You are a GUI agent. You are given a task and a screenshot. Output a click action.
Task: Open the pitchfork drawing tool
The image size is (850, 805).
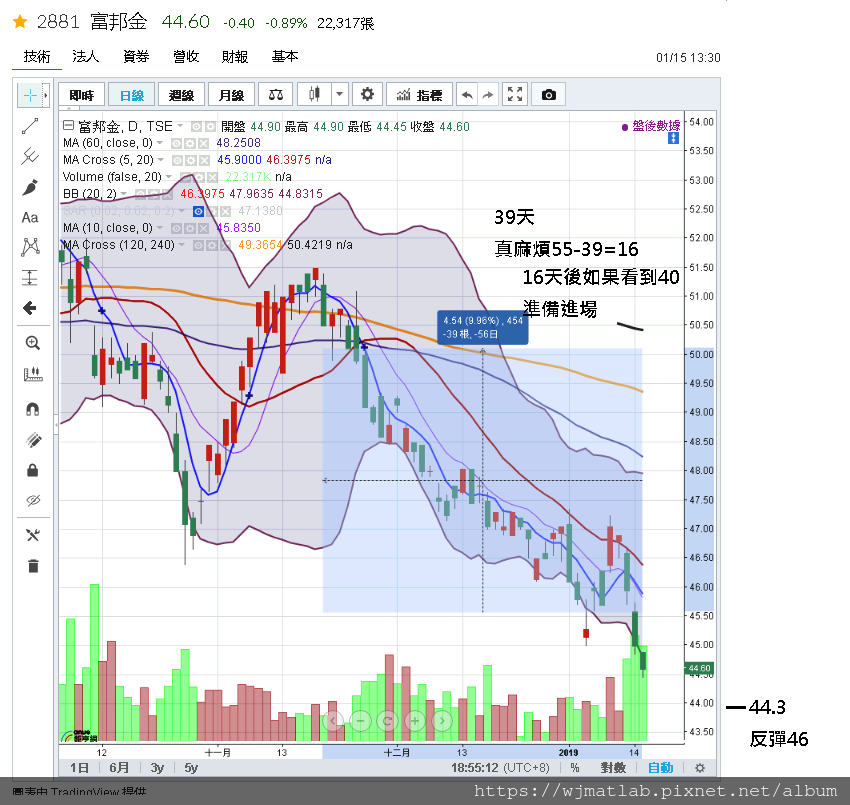[30, 156]
